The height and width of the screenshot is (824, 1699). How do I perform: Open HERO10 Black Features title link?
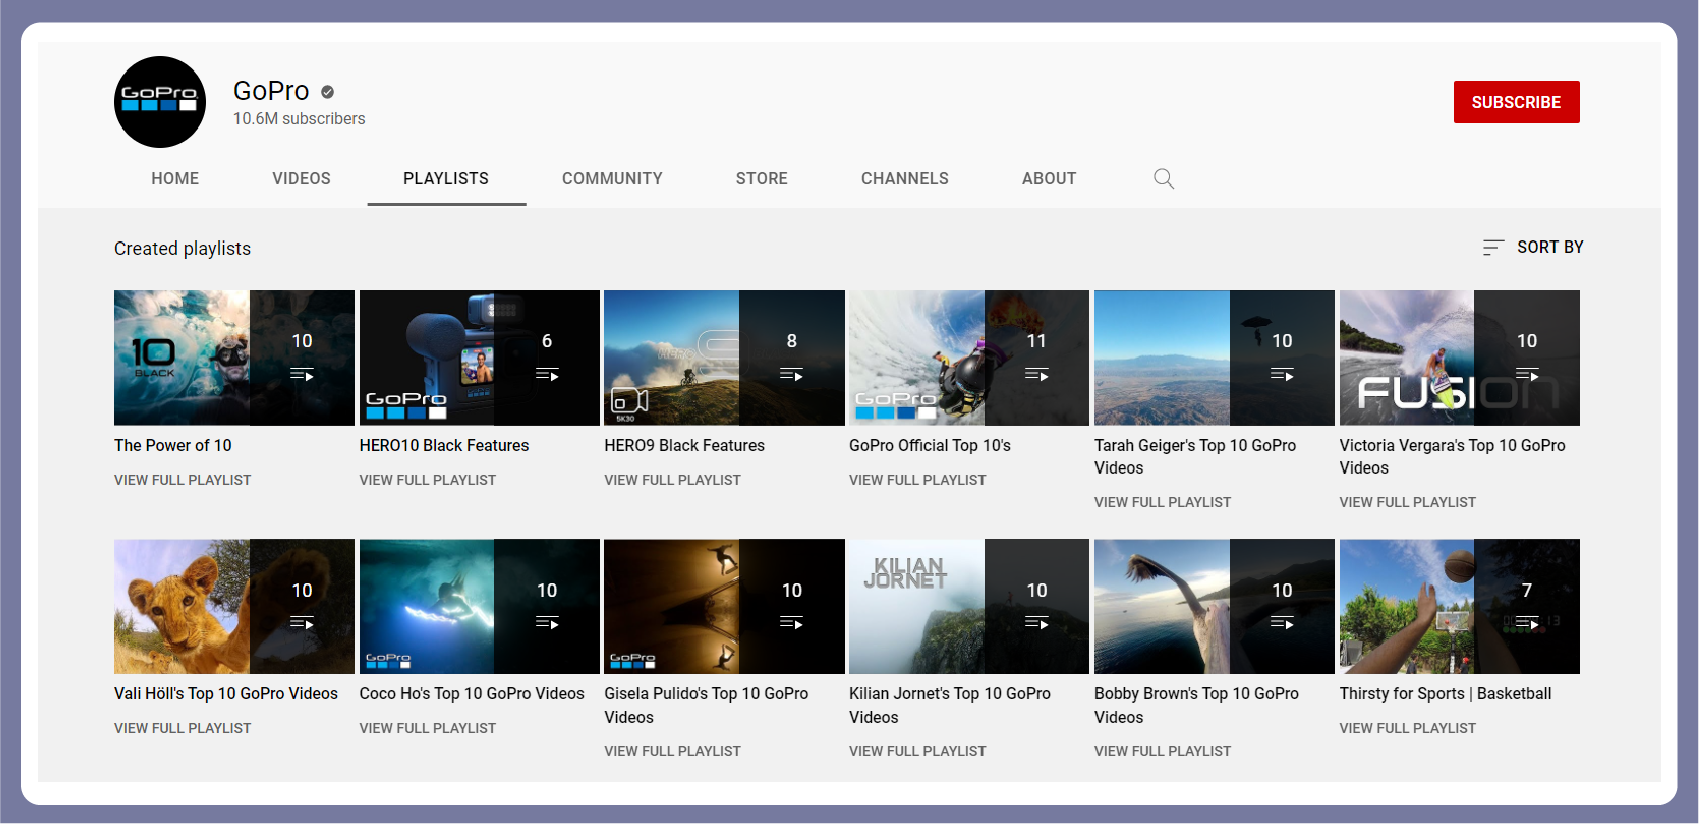(445, 445)
